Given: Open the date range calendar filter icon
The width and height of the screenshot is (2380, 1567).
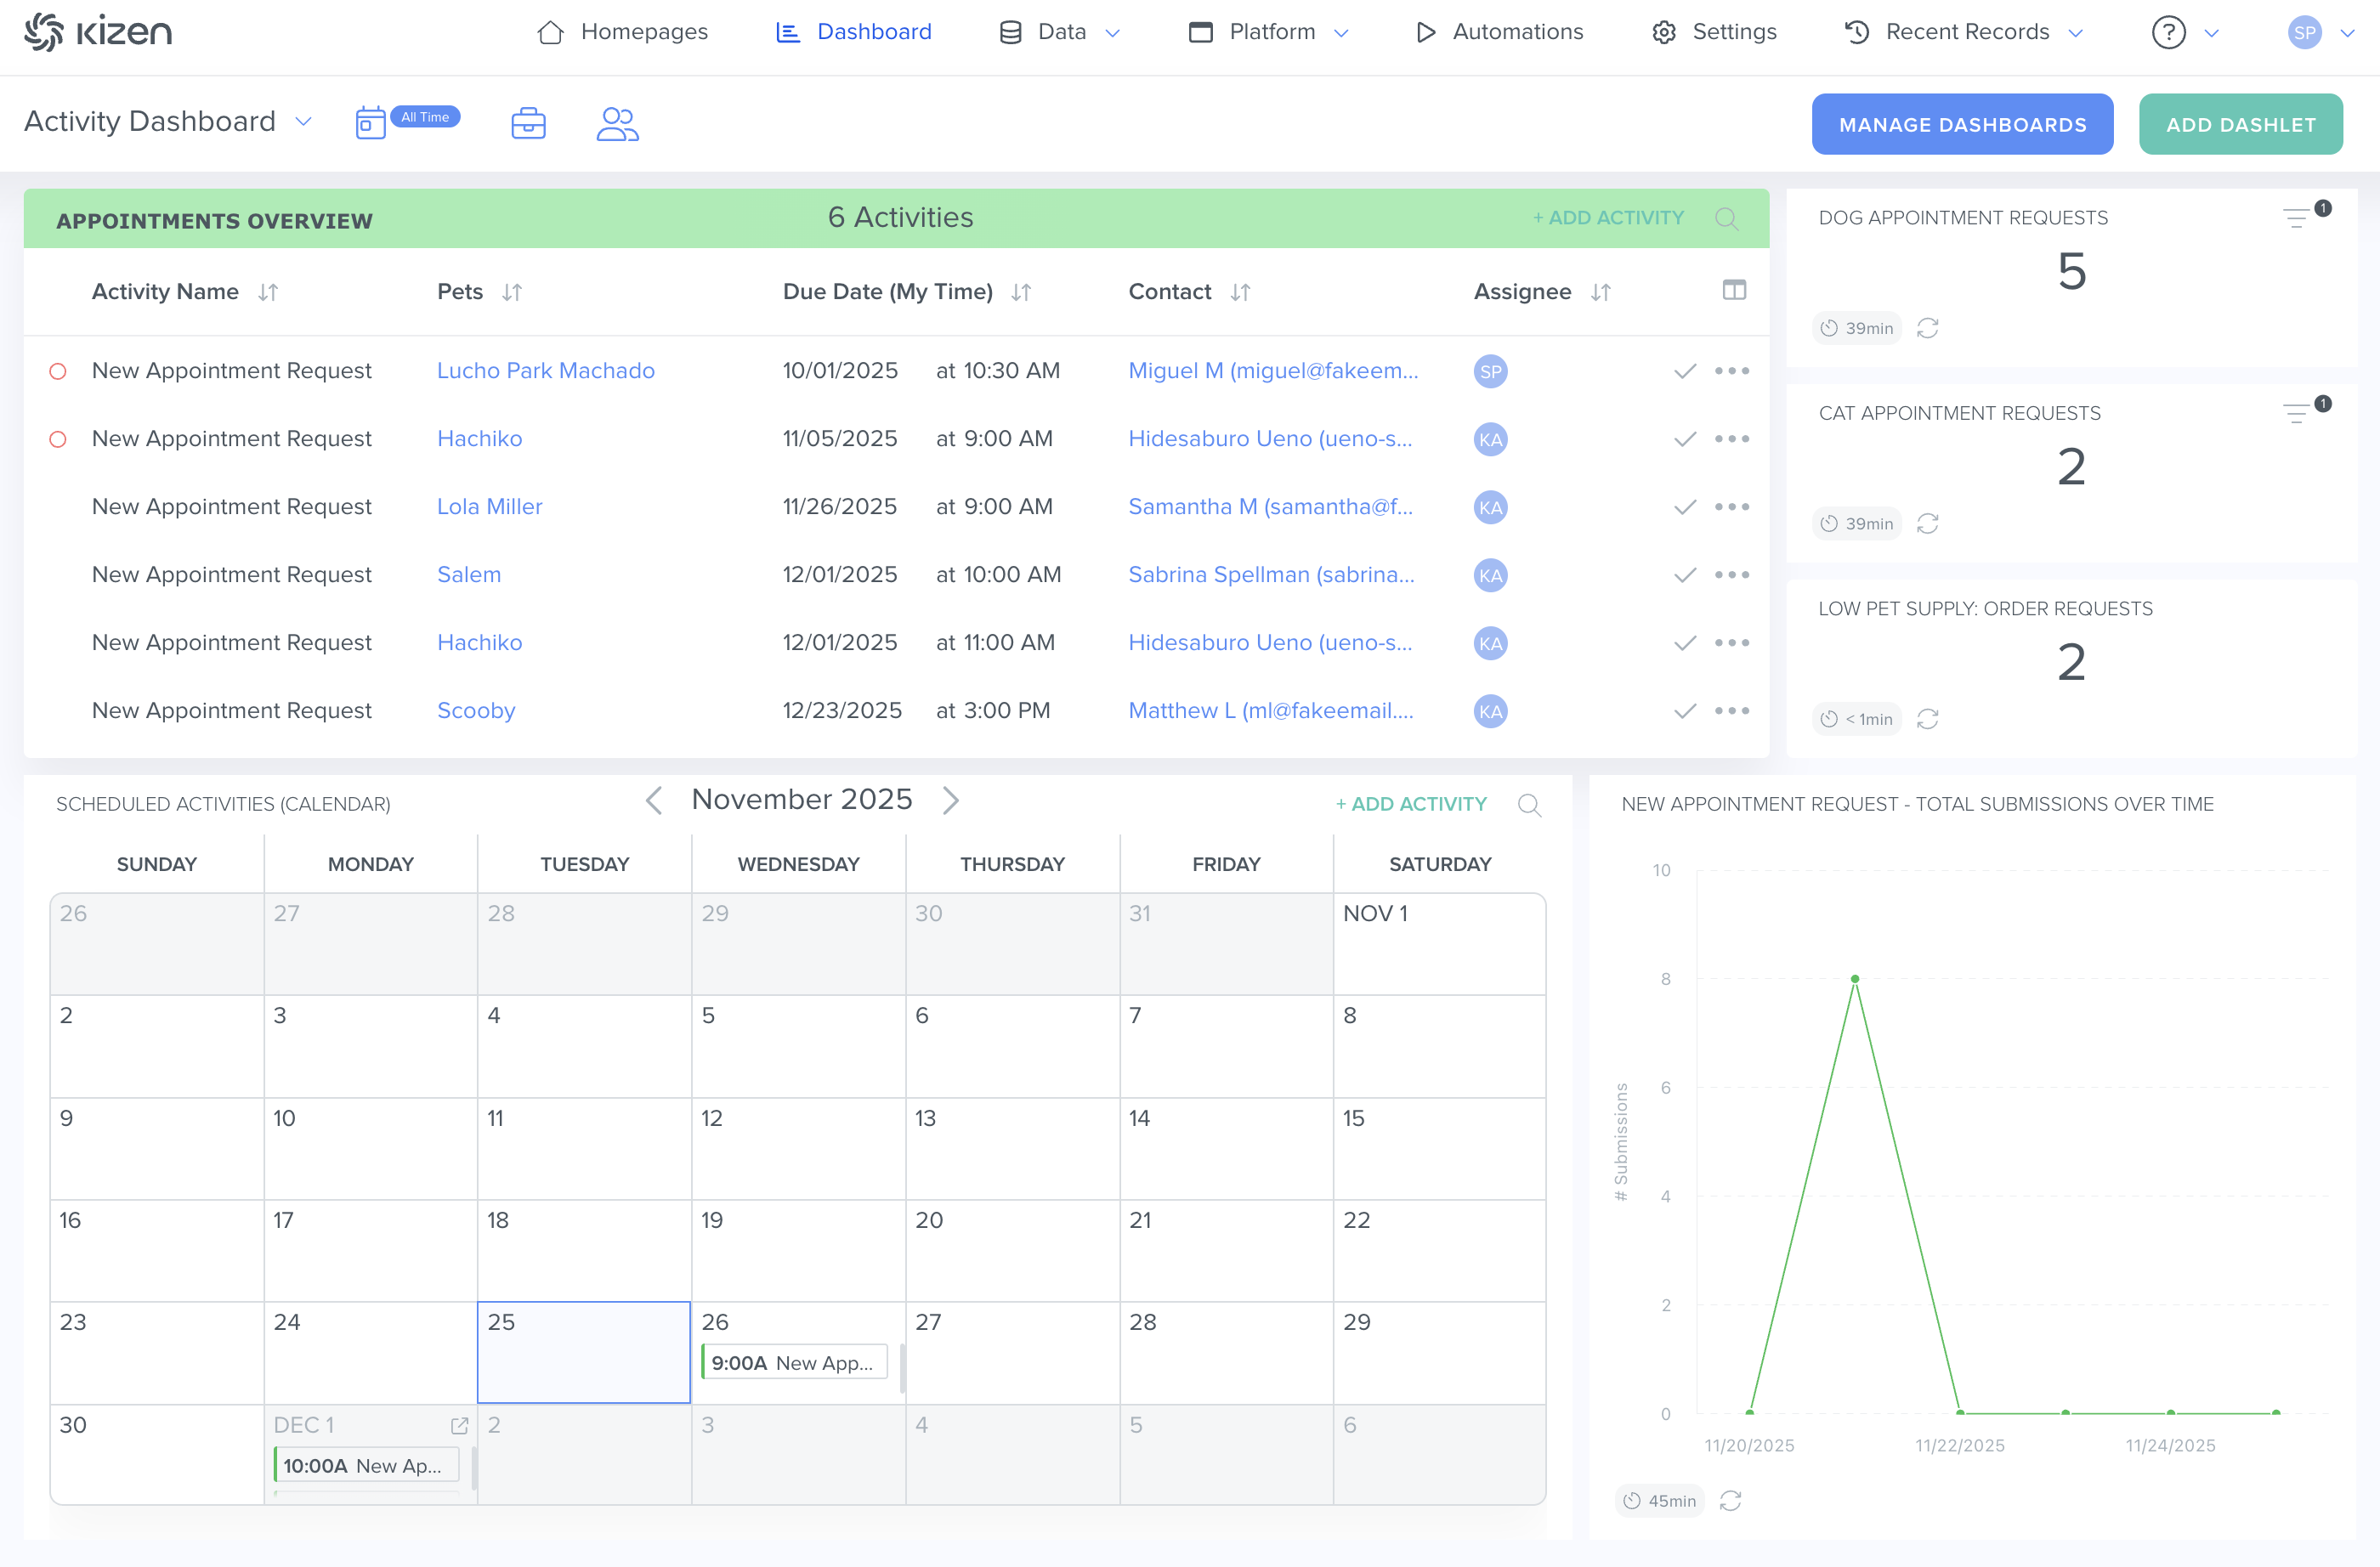Looking at the screenshot, I should tap(370, 124).
